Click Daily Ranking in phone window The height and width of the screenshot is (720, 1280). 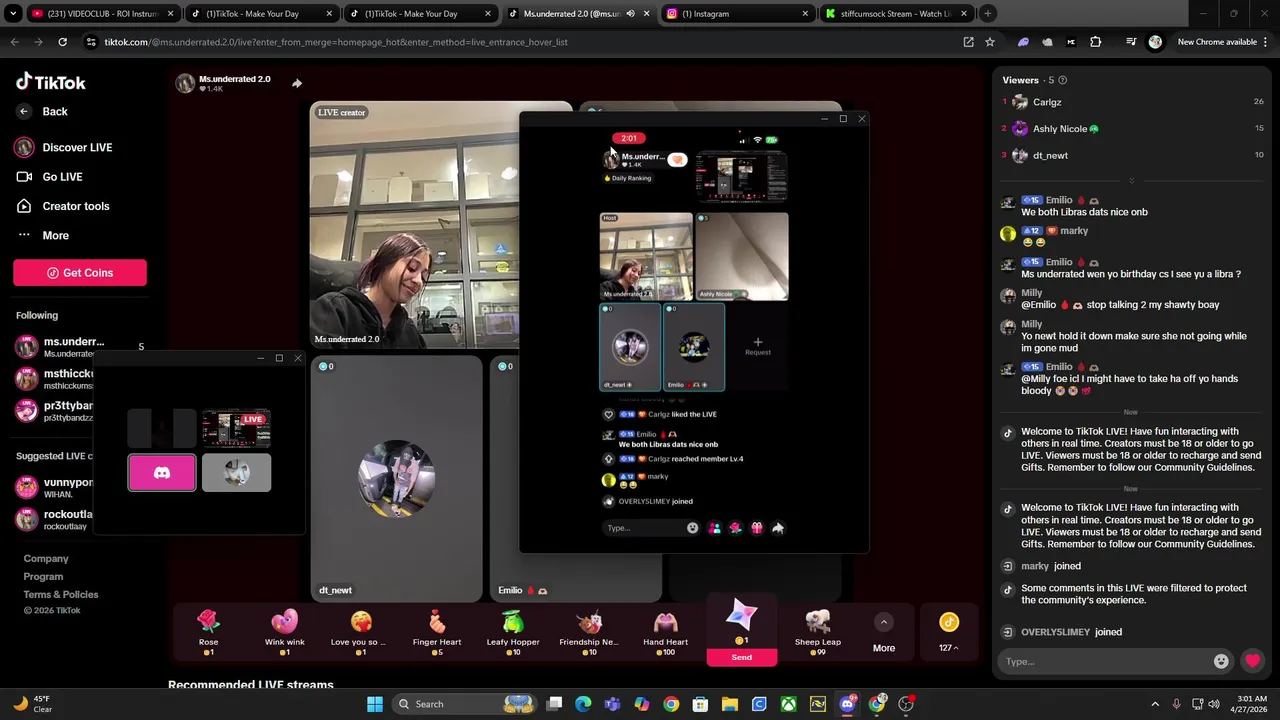[x=628, y=178]
